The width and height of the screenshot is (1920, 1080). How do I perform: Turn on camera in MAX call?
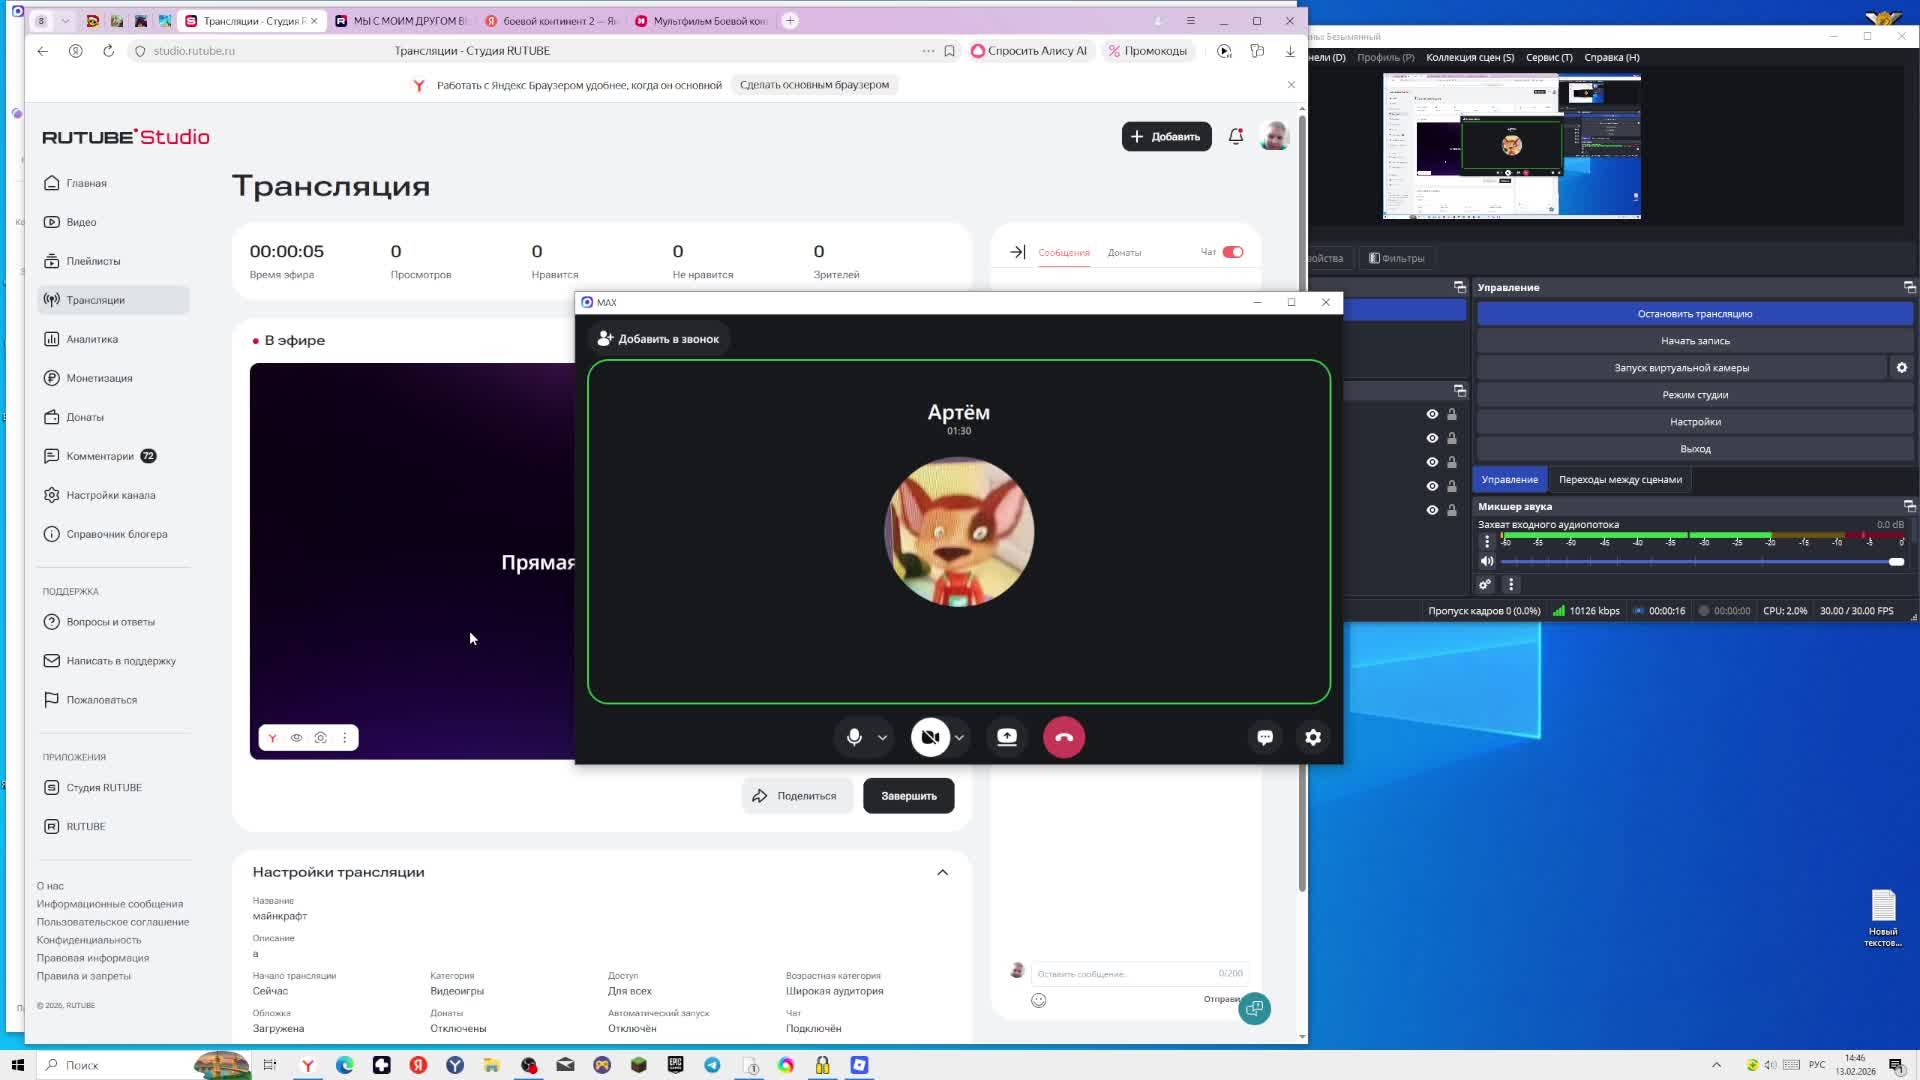(x=930, y=737)
